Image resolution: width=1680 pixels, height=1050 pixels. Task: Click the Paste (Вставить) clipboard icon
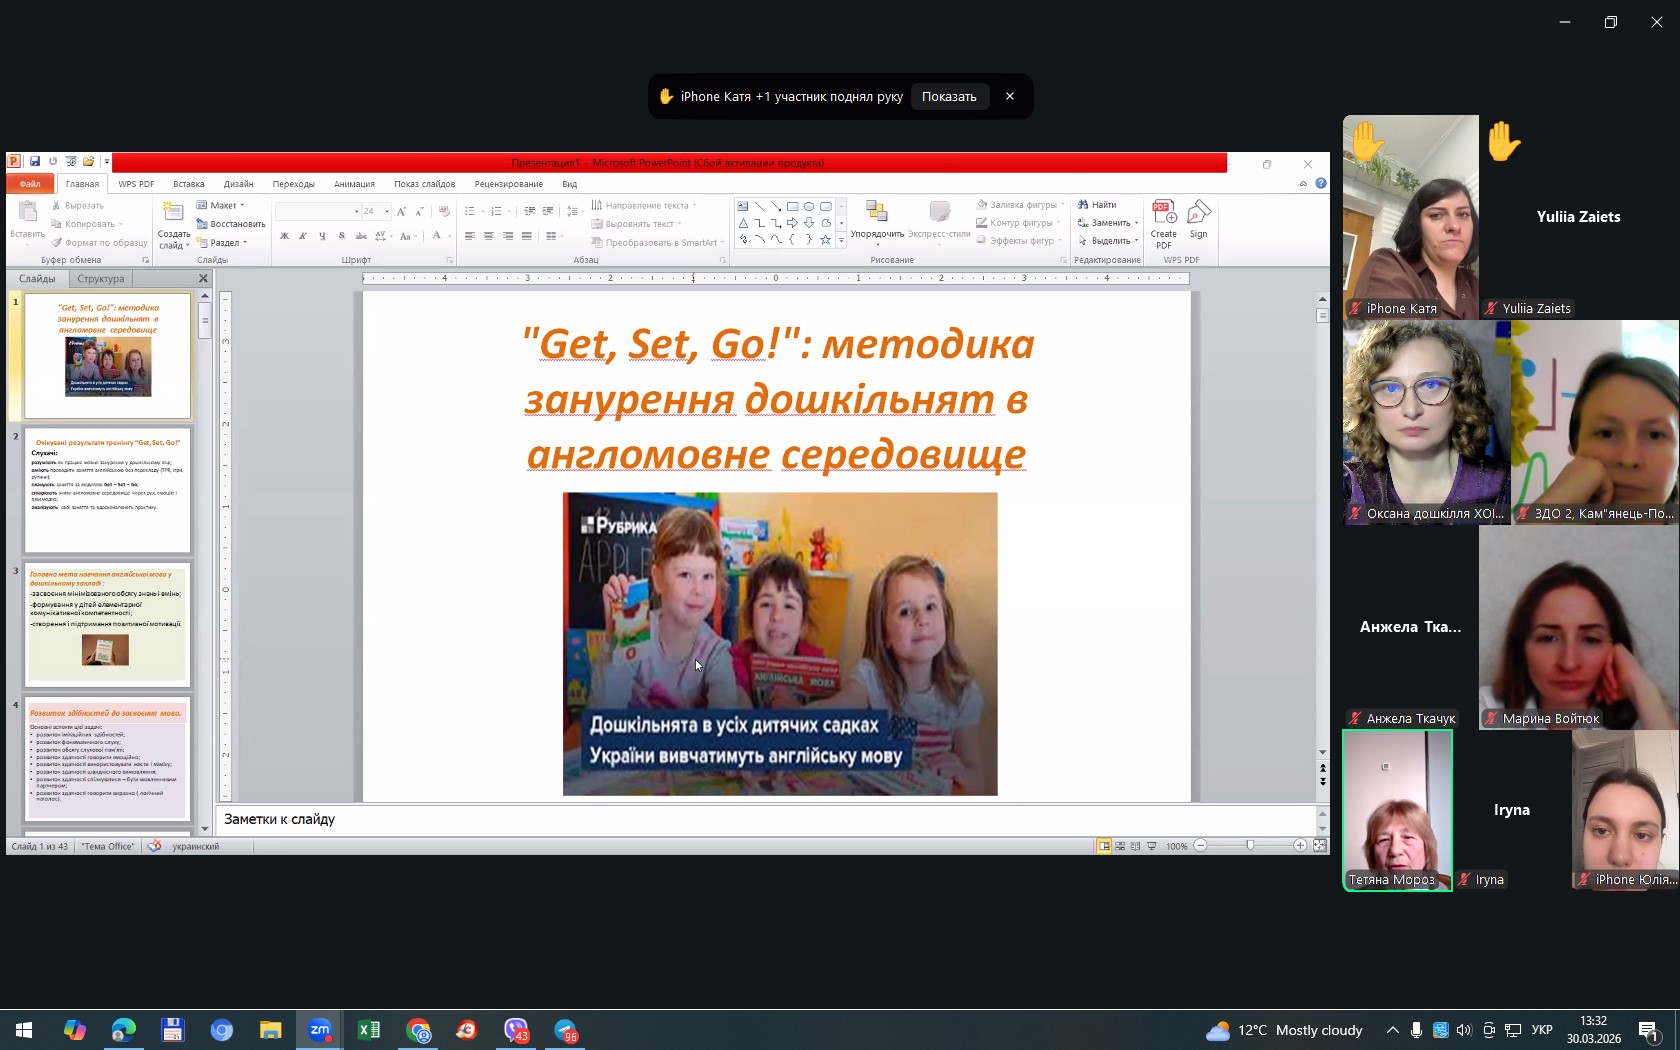28,212
